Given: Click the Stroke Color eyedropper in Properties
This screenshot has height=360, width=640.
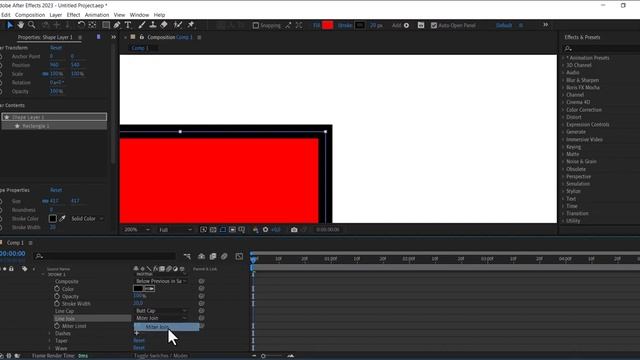Looking at the screenshot, I should tap(62, 219).
